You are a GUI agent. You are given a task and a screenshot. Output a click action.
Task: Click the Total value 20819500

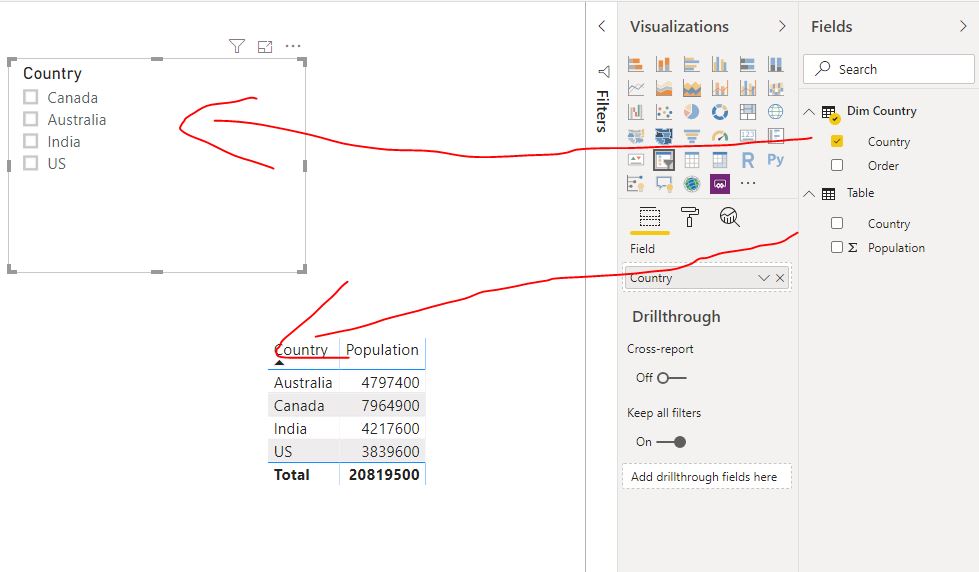[384, 475]
